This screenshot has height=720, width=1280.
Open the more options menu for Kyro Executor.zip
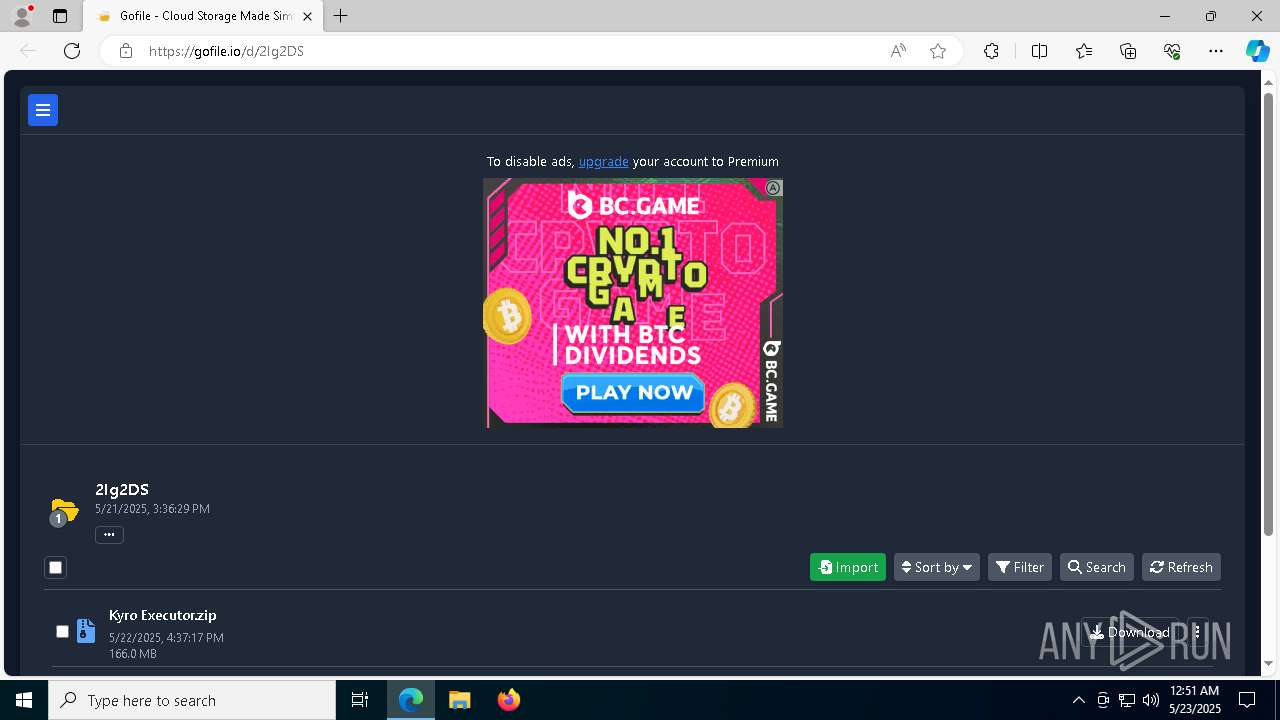[1197, 632]
